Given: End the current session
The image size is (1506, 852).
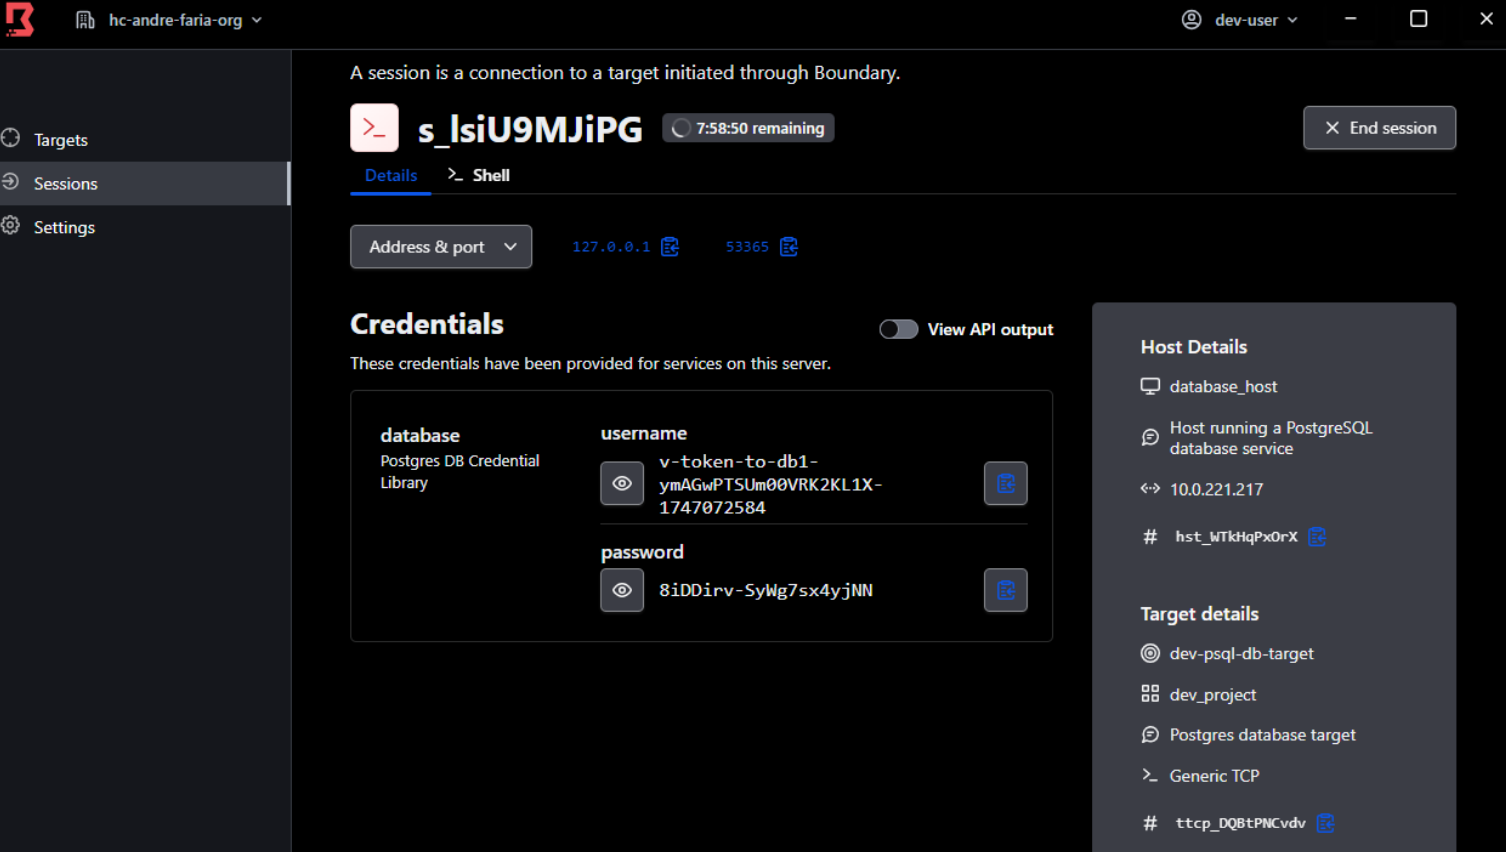Looking at the screenshot, I should pos(1379,128).
